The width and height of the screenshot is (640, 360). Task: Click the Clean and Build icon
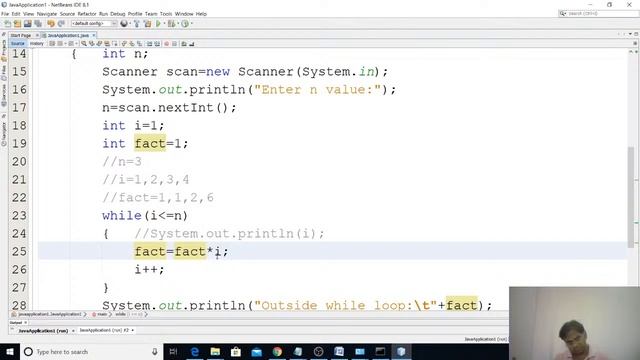pos(147,24)
